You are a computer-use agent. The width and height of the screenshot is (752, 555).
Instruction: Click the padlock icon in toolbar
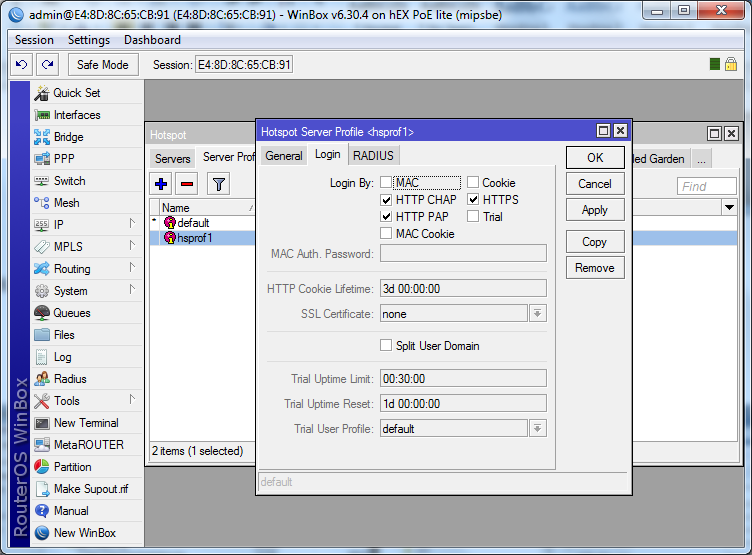(731, 64)
